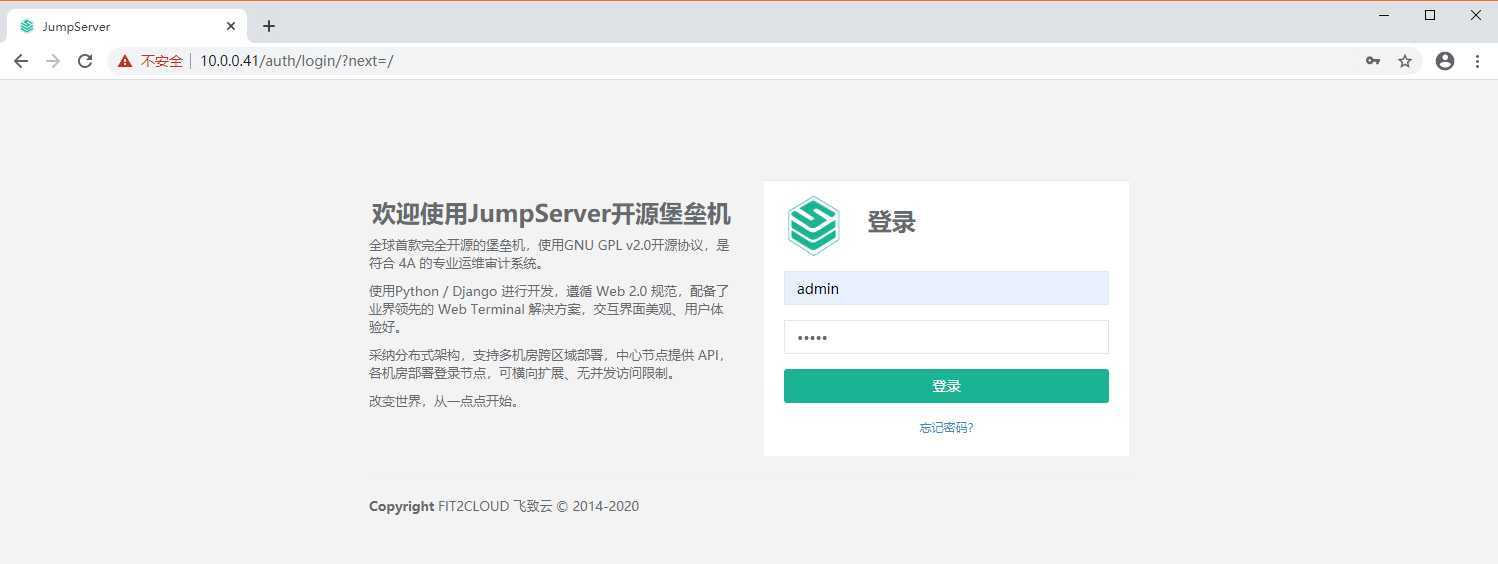Click the red not-secure warning triangle
The width and height of the screenshot is (1498, 564).
[125, 61]
